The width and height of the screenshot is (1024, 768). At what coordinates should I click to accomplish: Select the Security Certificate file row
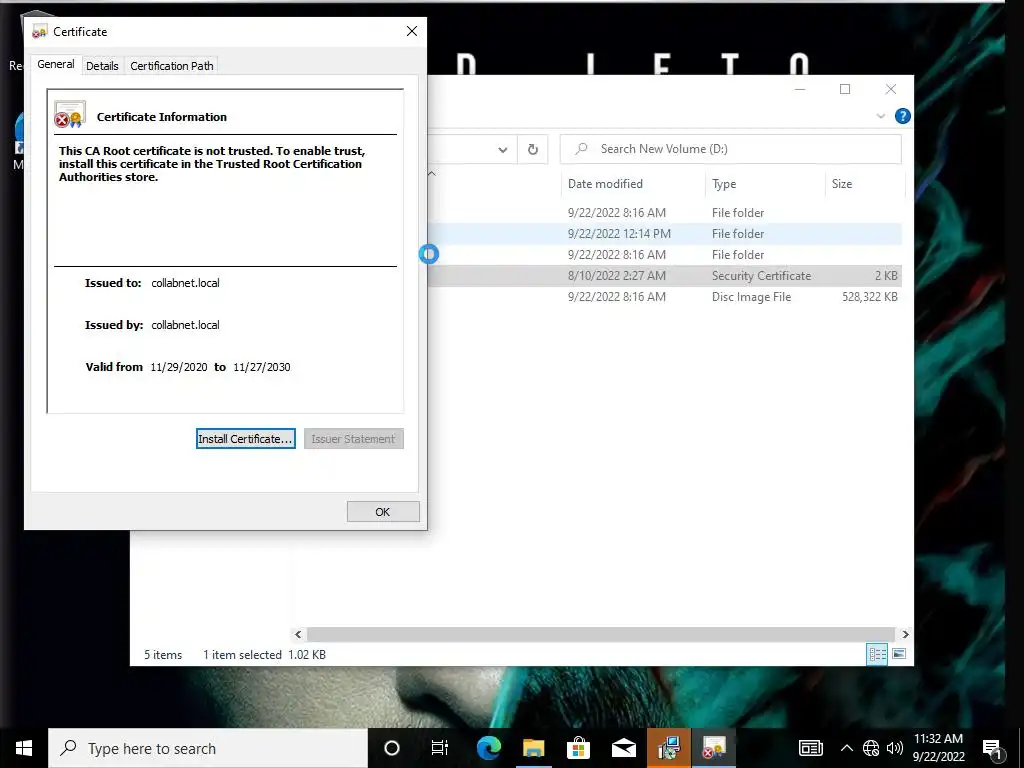(x=665, y=276)
